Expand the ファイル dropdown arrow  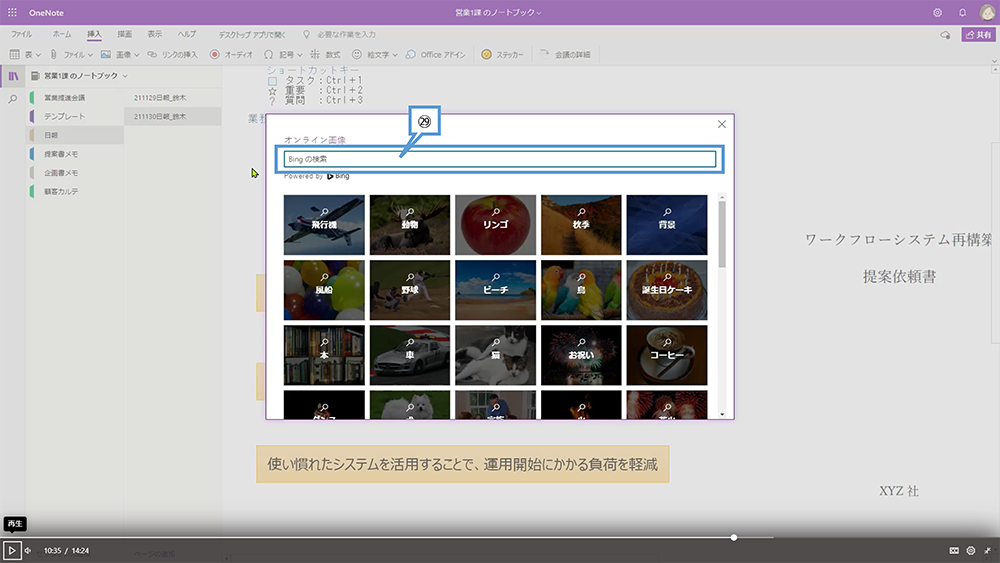point(90,55)
